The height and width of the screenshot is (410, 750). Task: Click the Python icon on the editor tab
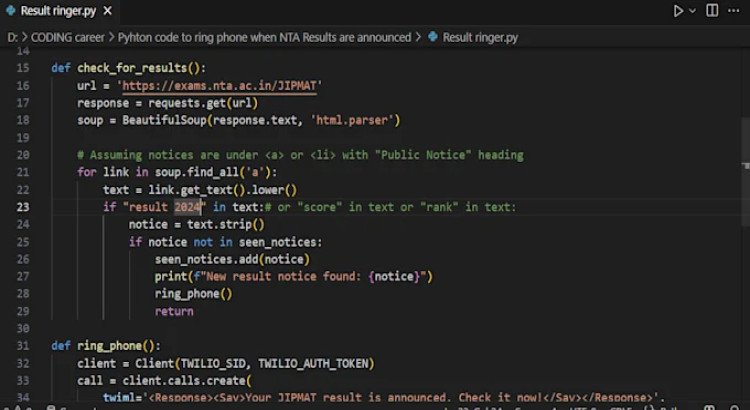11,11
